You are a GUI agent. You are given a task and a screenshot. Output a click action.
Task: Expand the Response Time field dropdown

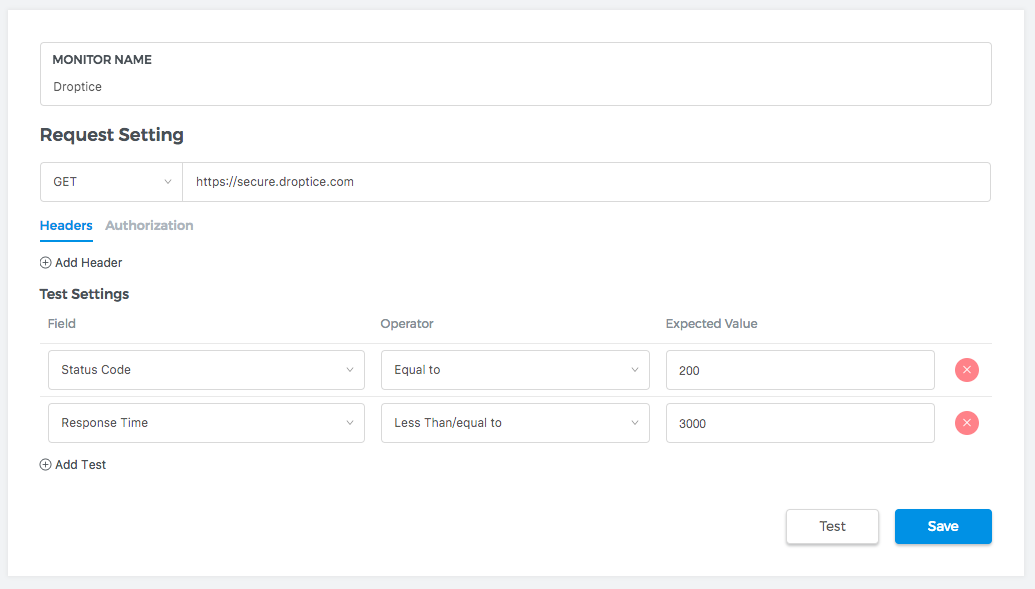206,423
